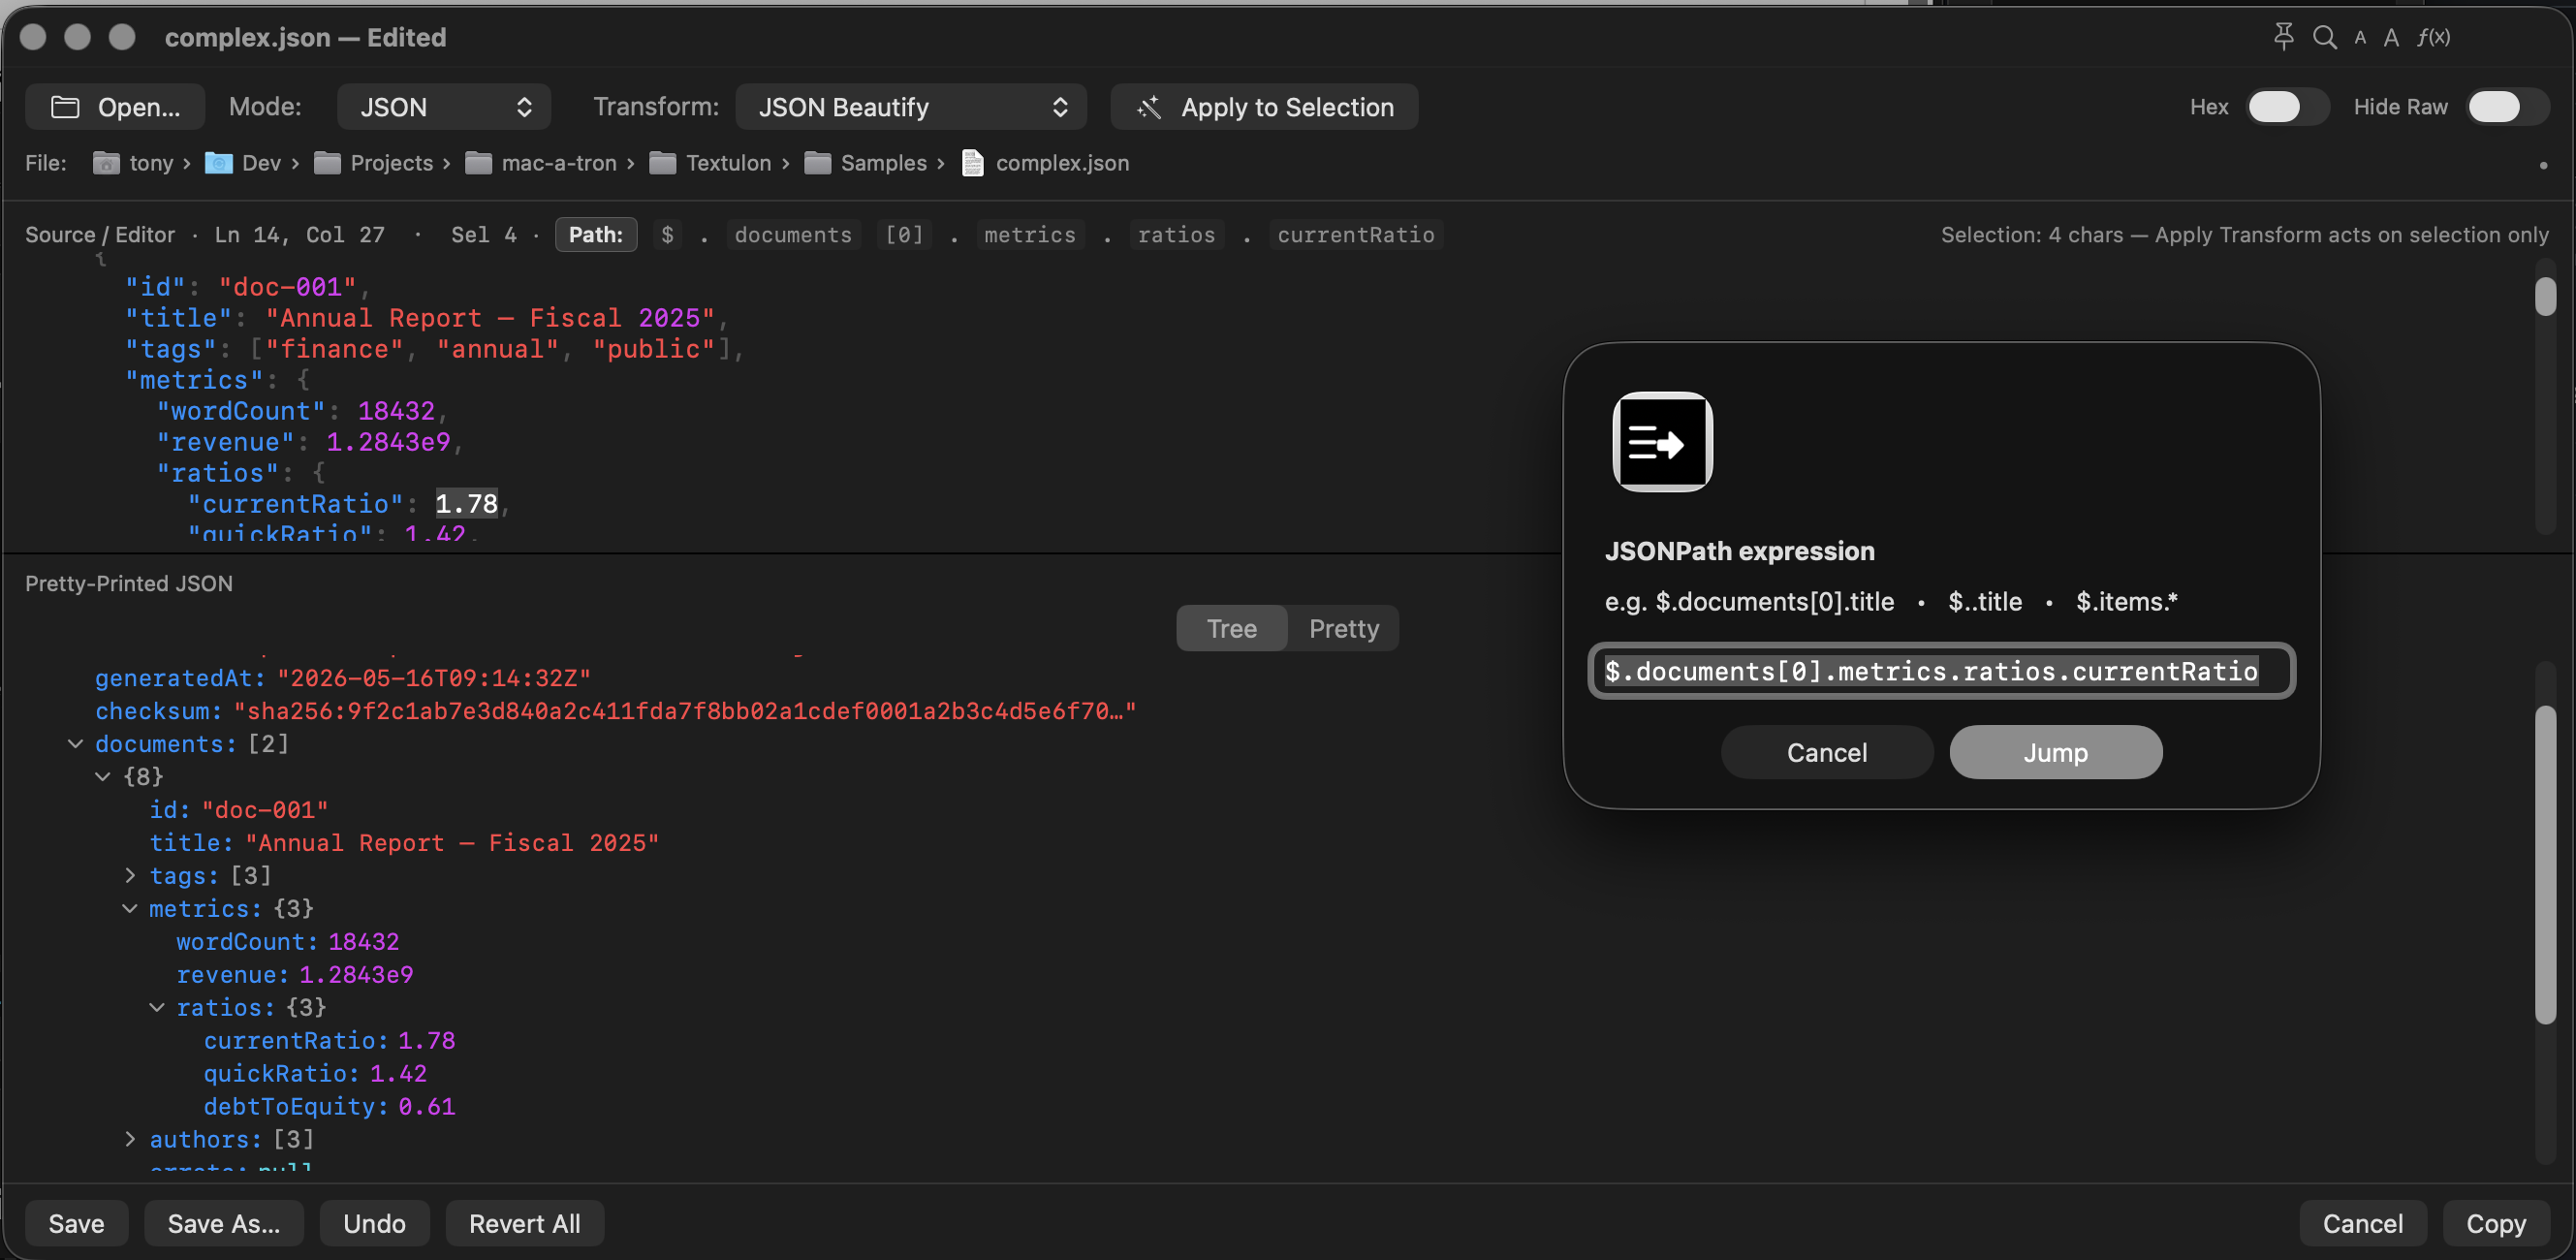Screen dimensions: 2576x1260
Task: Toggle the Hide Raw switch
Action: (x=2506, y=107)
